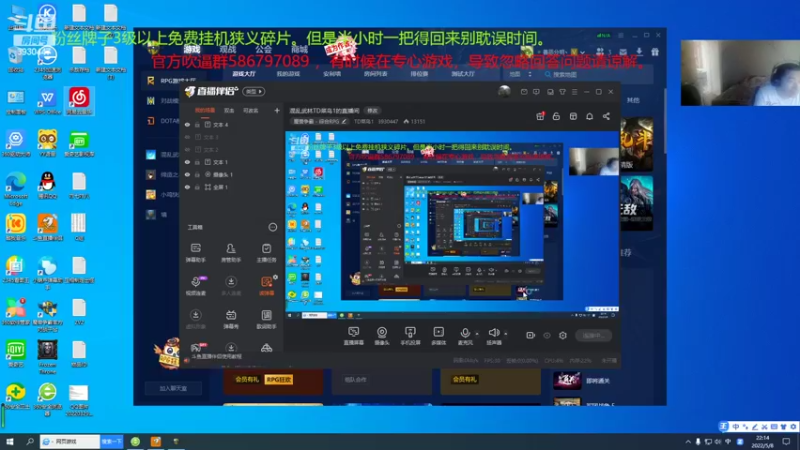This screenshot has width=800, height=450.
Task: Open the skin (shirt) icon in 直播伴侣 title bar
Action: pos(562,92)
